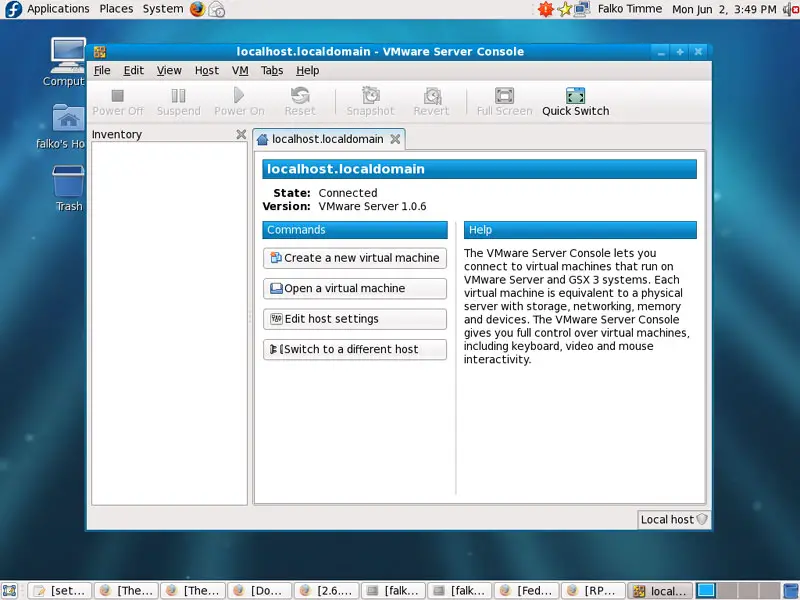
Task: Close the Inventory panel with its X
Action: click(241, 134)
